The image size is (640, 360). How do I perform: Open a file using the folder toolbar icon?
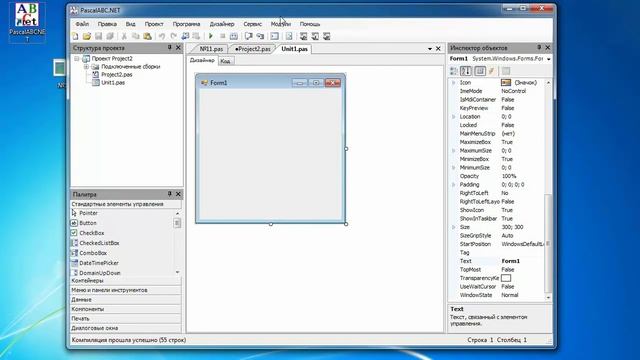pyautogui.click(x=87, y=36)
